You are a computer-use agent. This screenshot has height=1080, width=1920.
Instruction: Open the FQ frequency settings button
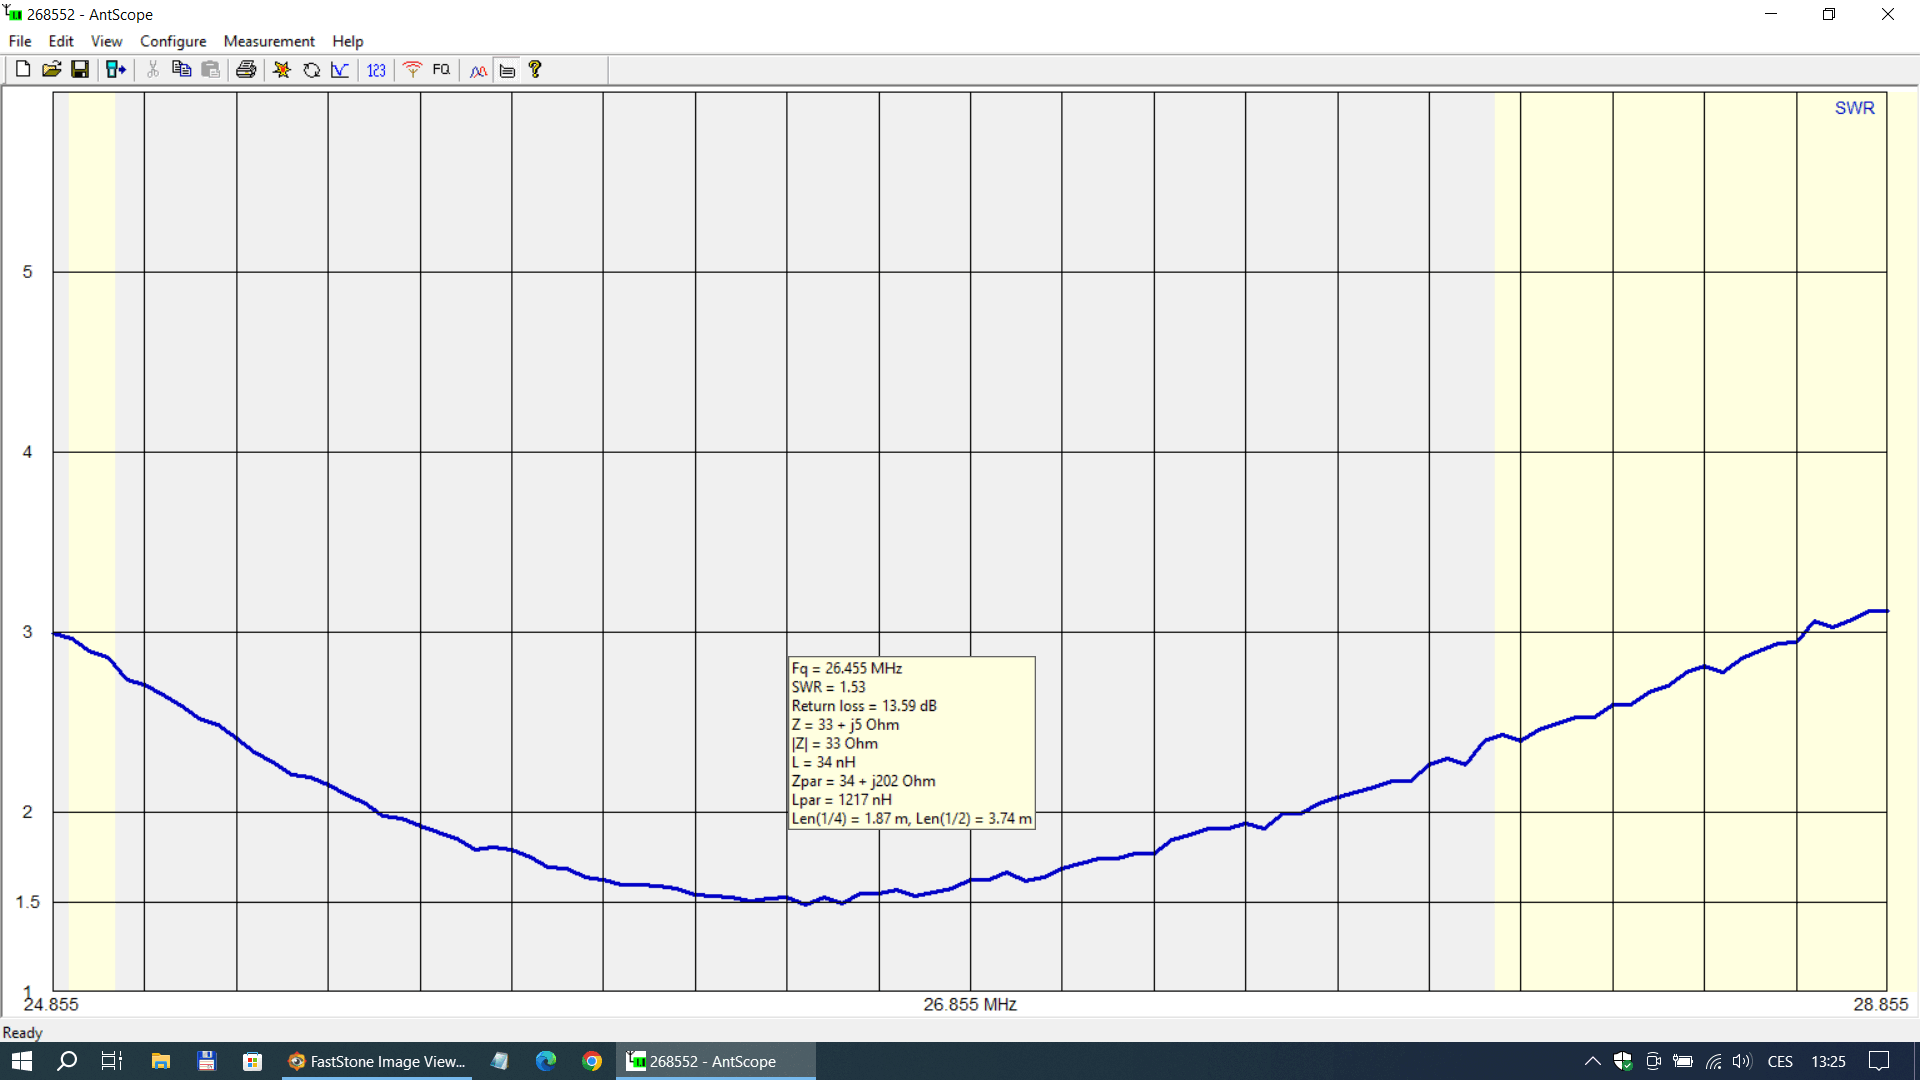[x=441, y=69]
